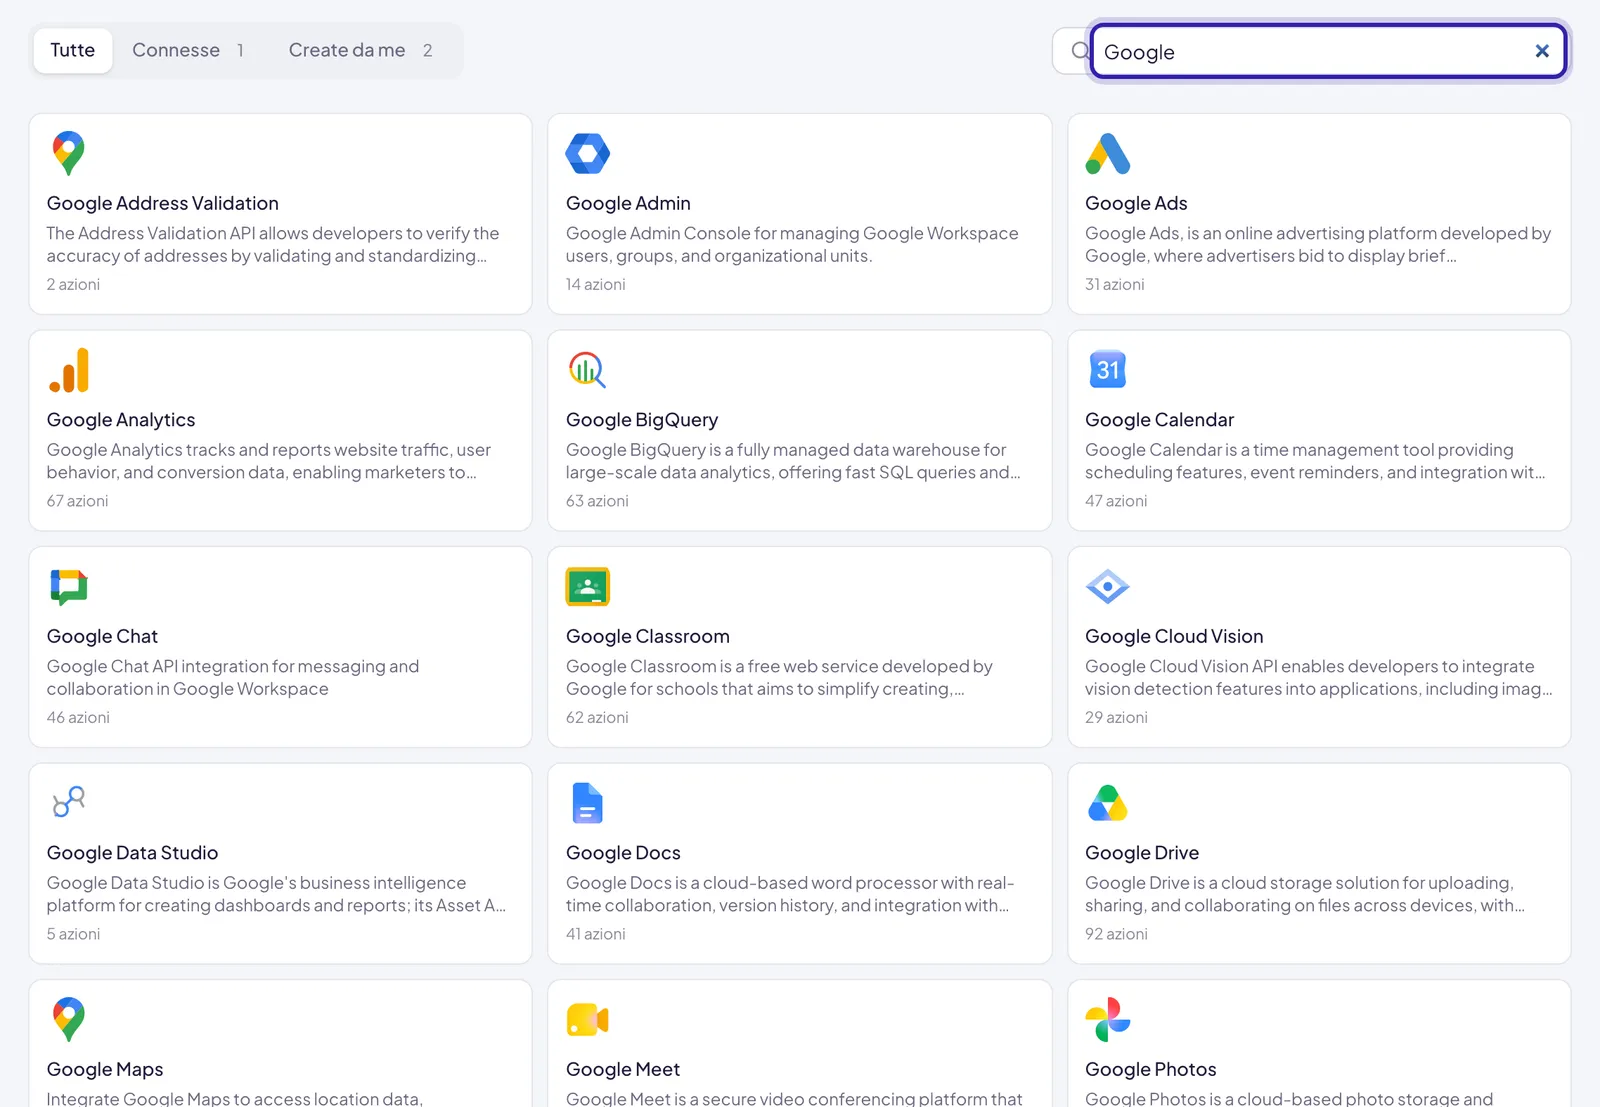Viewport: 1600px width, 1107px height.
Task: Select the Tutte tab
Action: click(73, 50)
